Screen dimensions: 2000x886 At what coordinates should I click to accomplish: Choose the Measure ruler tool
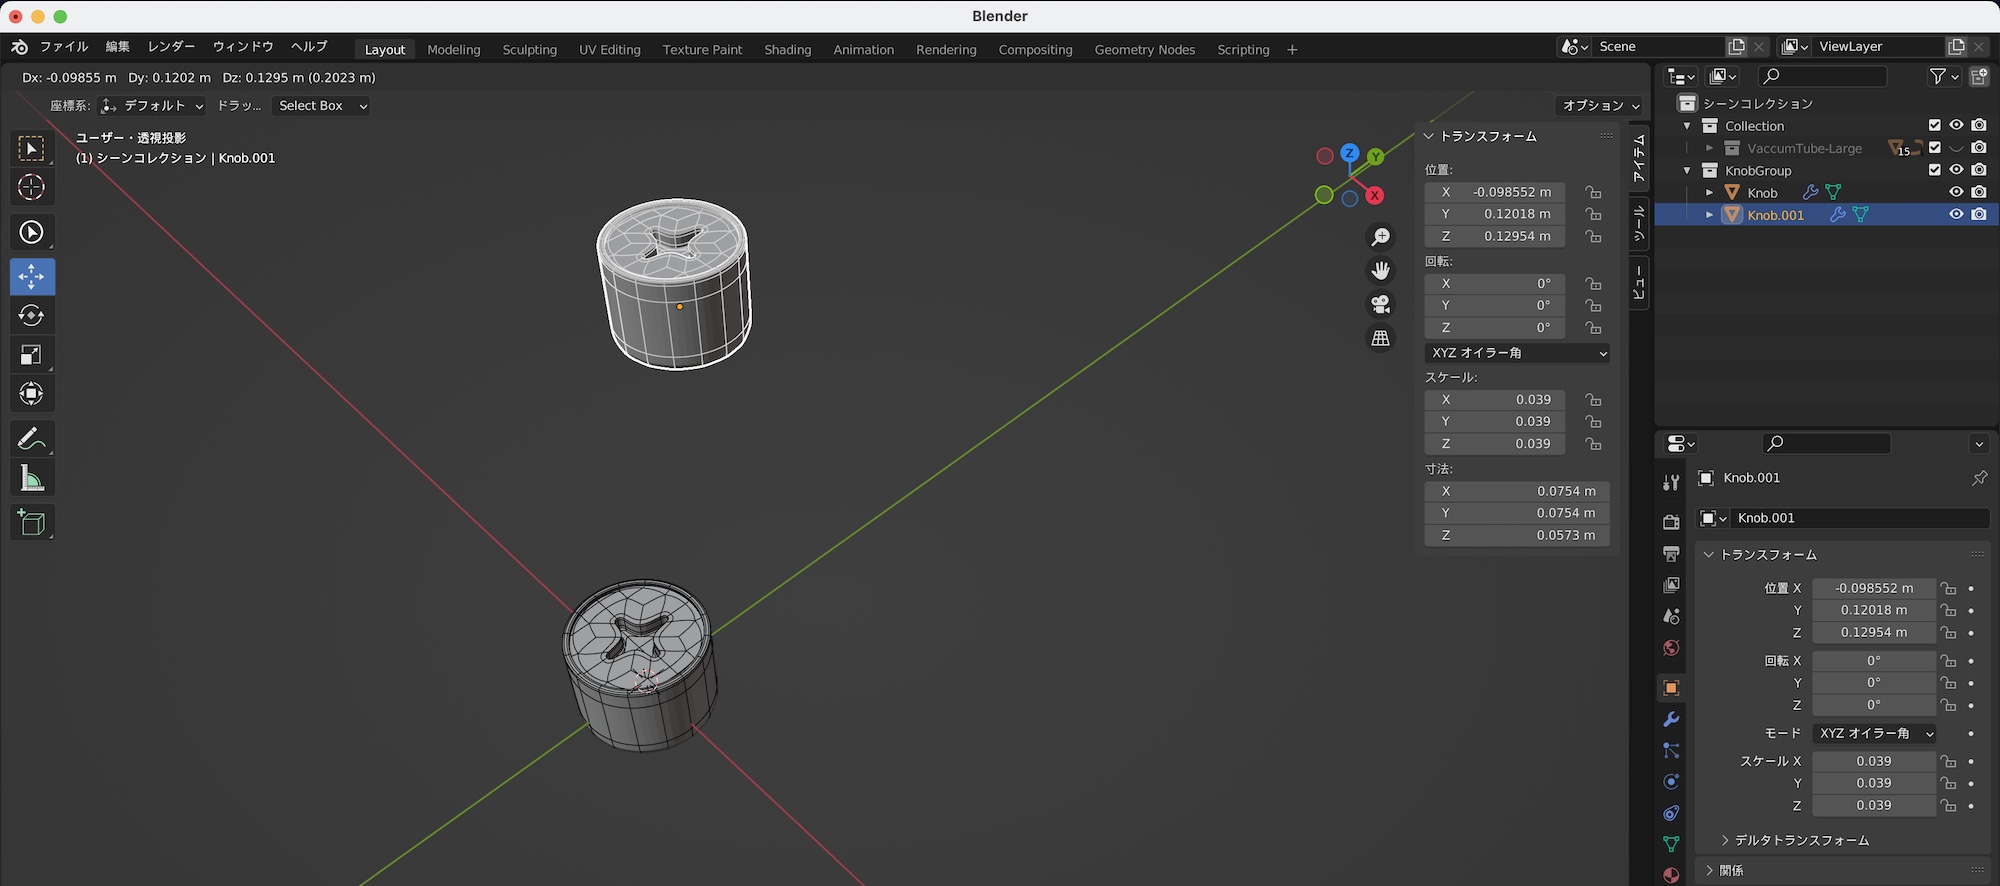point(32,479)
